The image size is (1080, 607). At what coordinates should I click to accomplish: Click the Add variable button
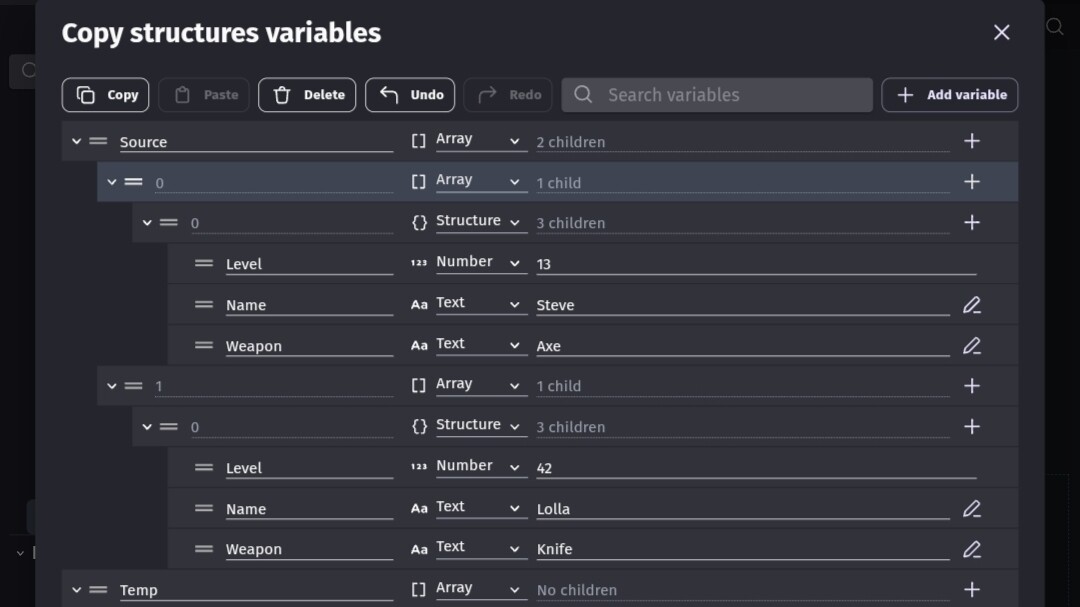point(949,95)
